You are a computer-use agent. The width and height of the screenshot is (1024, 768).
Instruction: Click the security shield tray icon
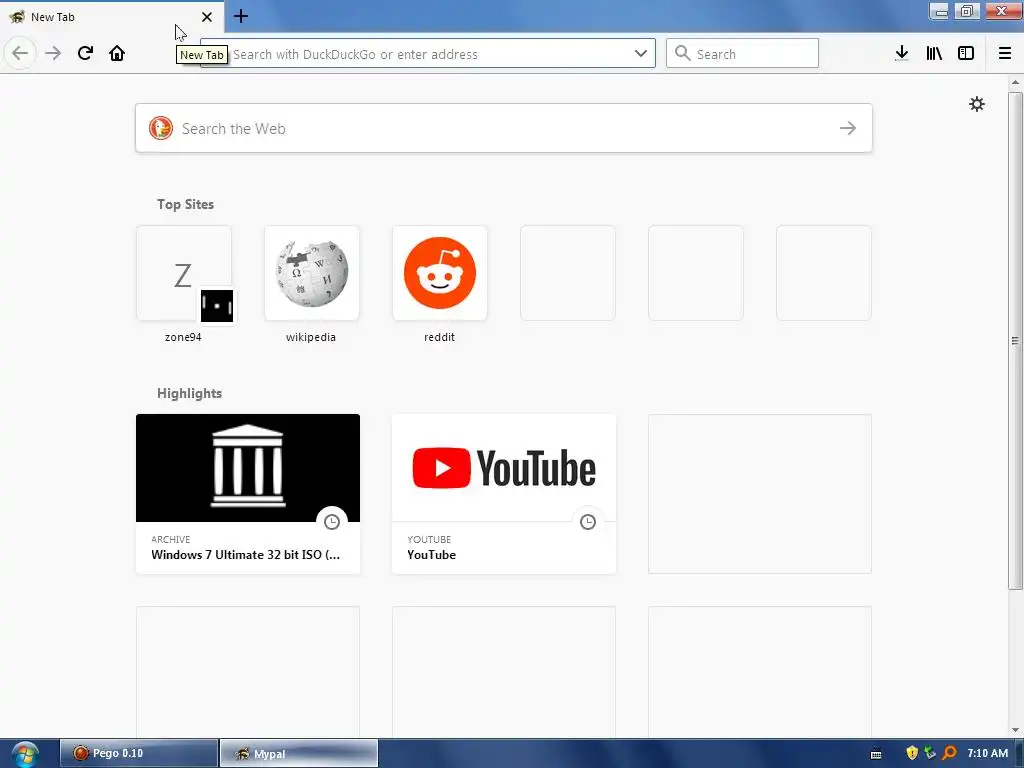912,753
